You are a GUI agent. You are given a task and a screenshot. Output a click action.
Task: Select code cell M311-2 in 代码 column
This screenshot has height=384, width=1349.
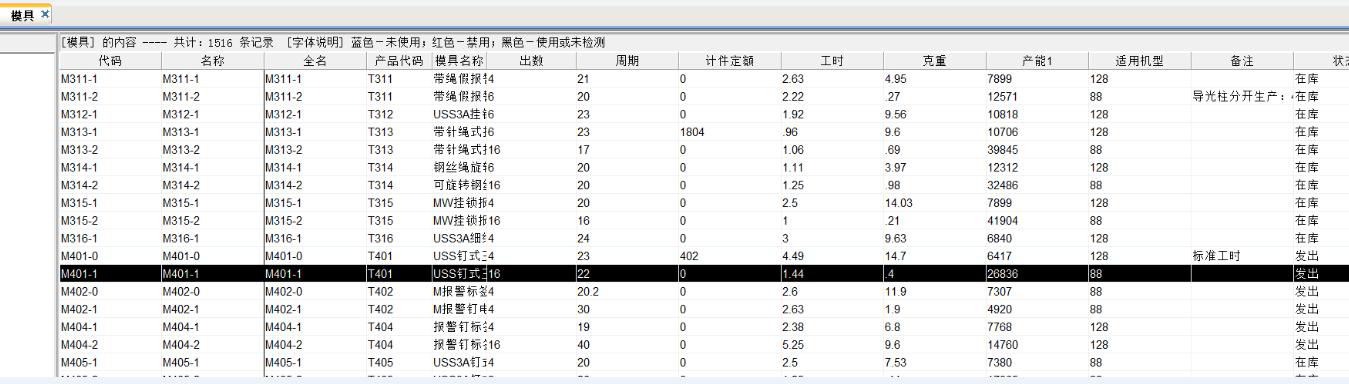[x=110, y=96]
